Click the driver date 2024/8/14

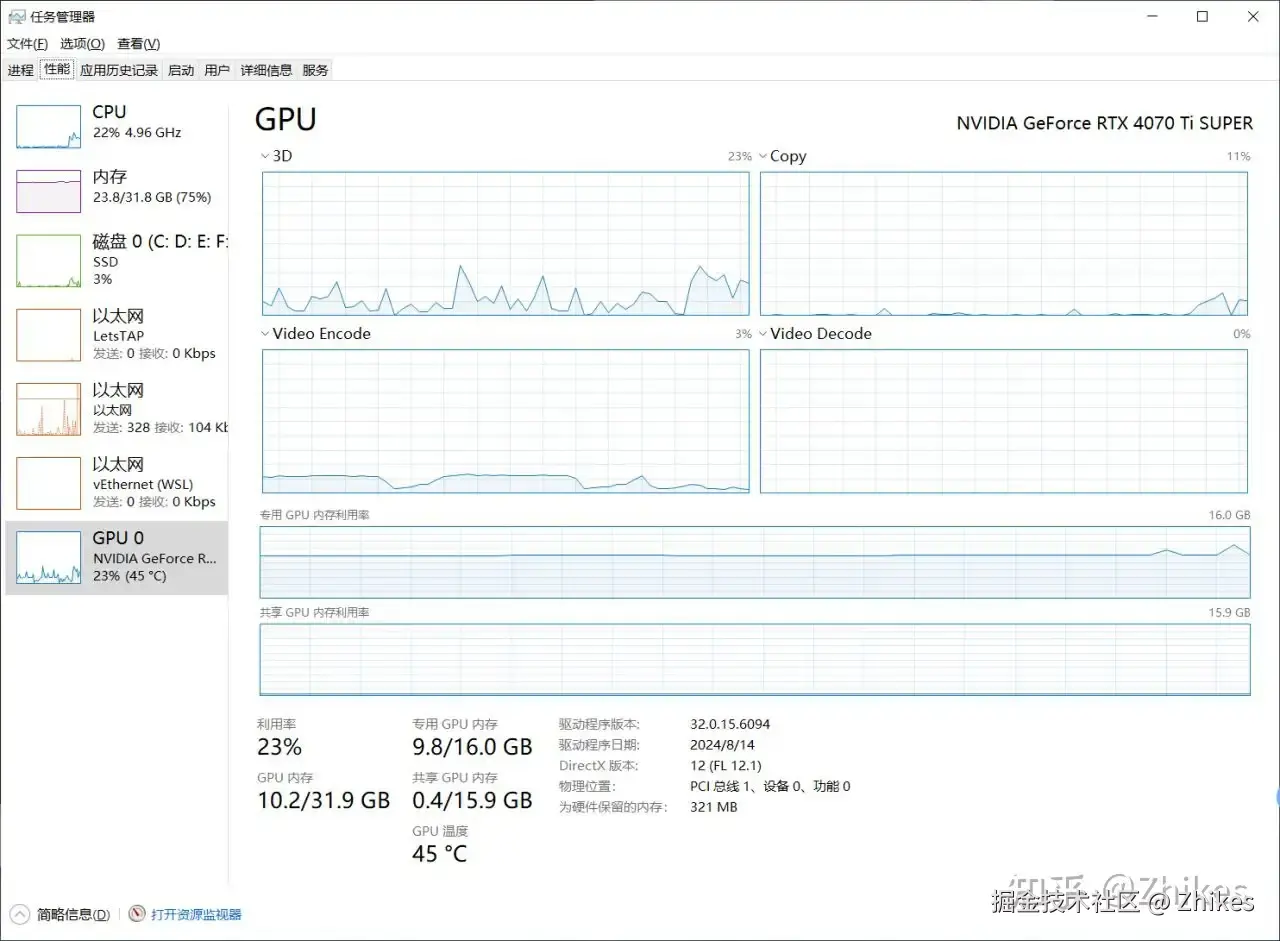(x=721, y=745)
